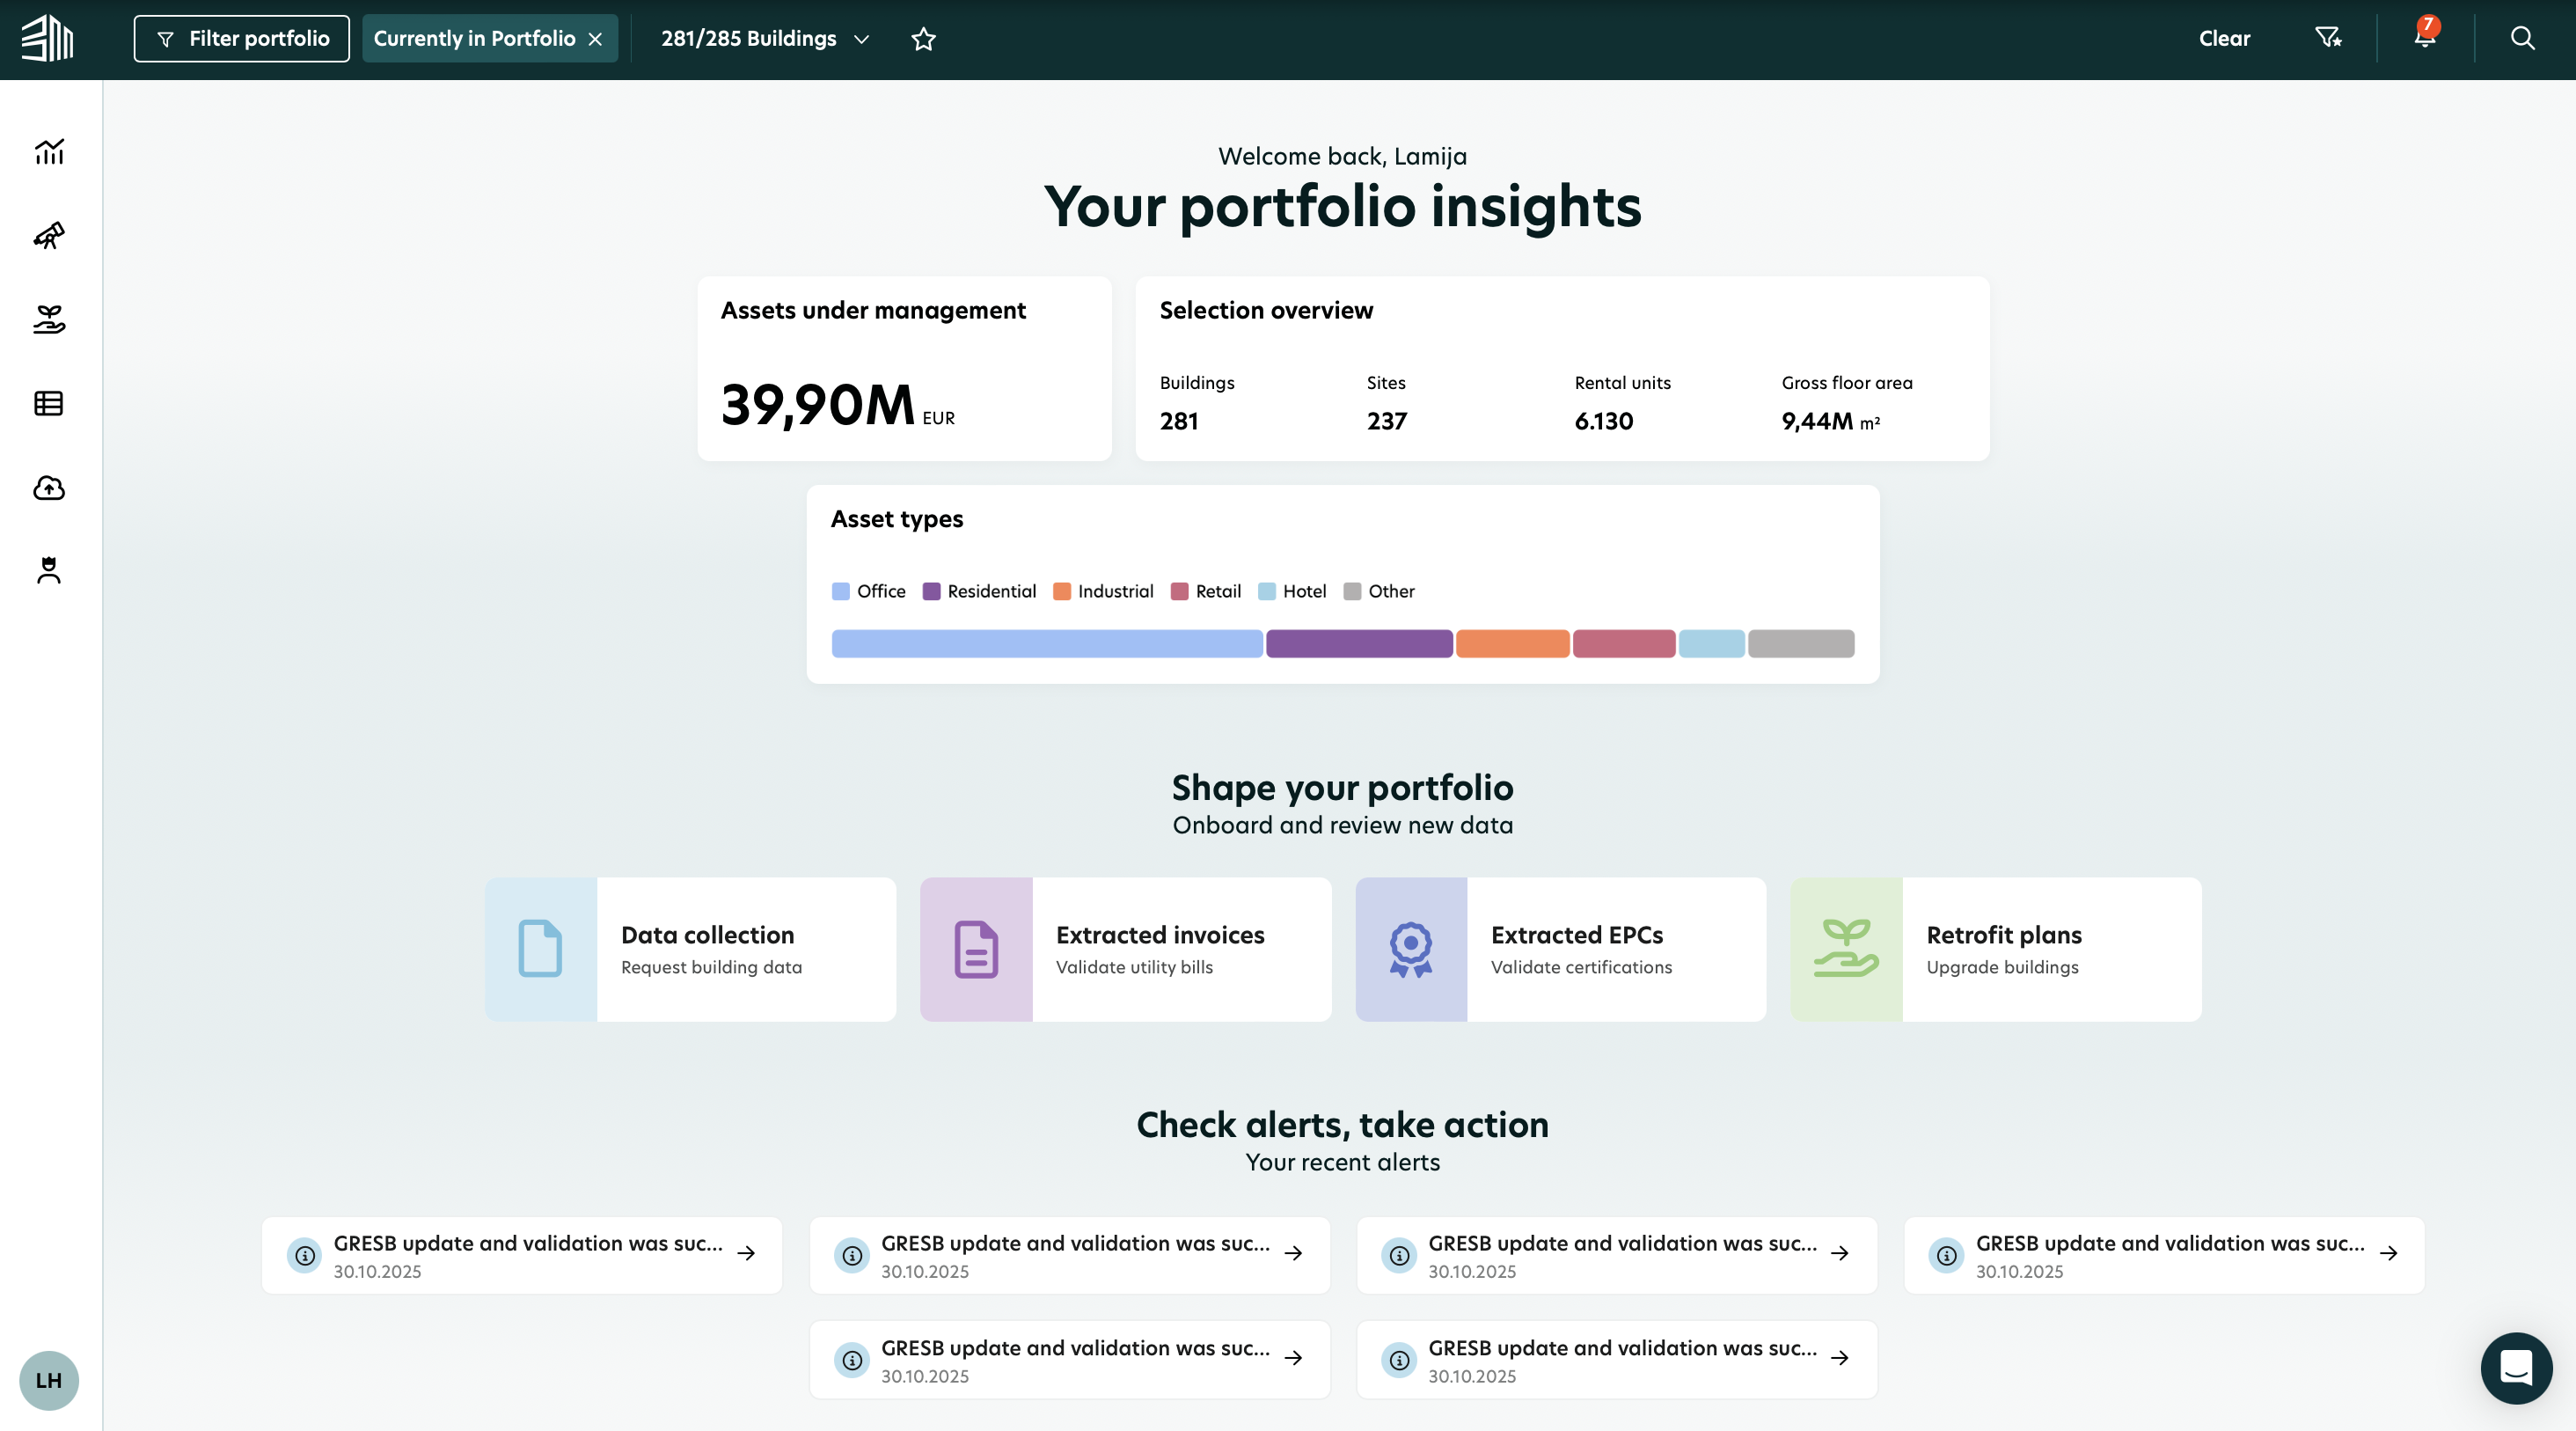The width and height of the screenshot is (2576, 1431).
Task: Click the Residential purple bar segment
Action: click(x=1359, y=643)
